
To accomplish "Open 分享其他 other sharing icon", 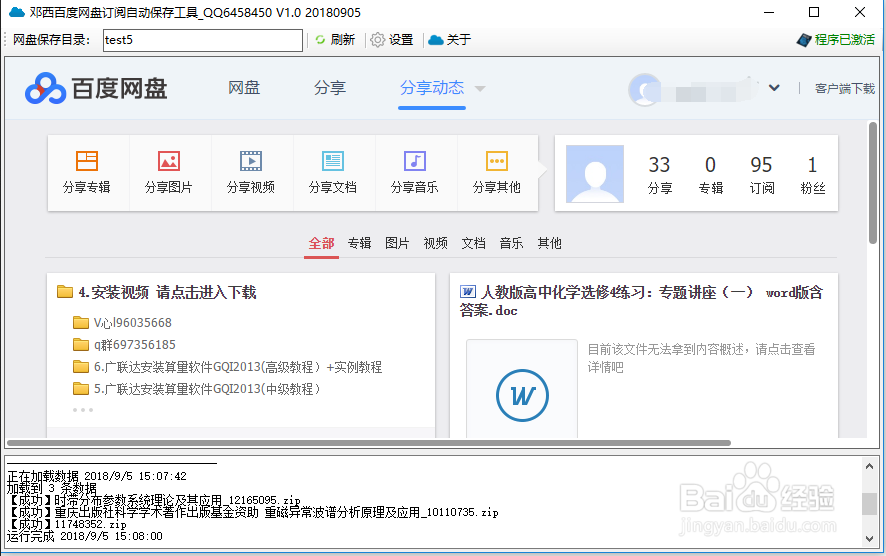I will (x=497, y=161).
